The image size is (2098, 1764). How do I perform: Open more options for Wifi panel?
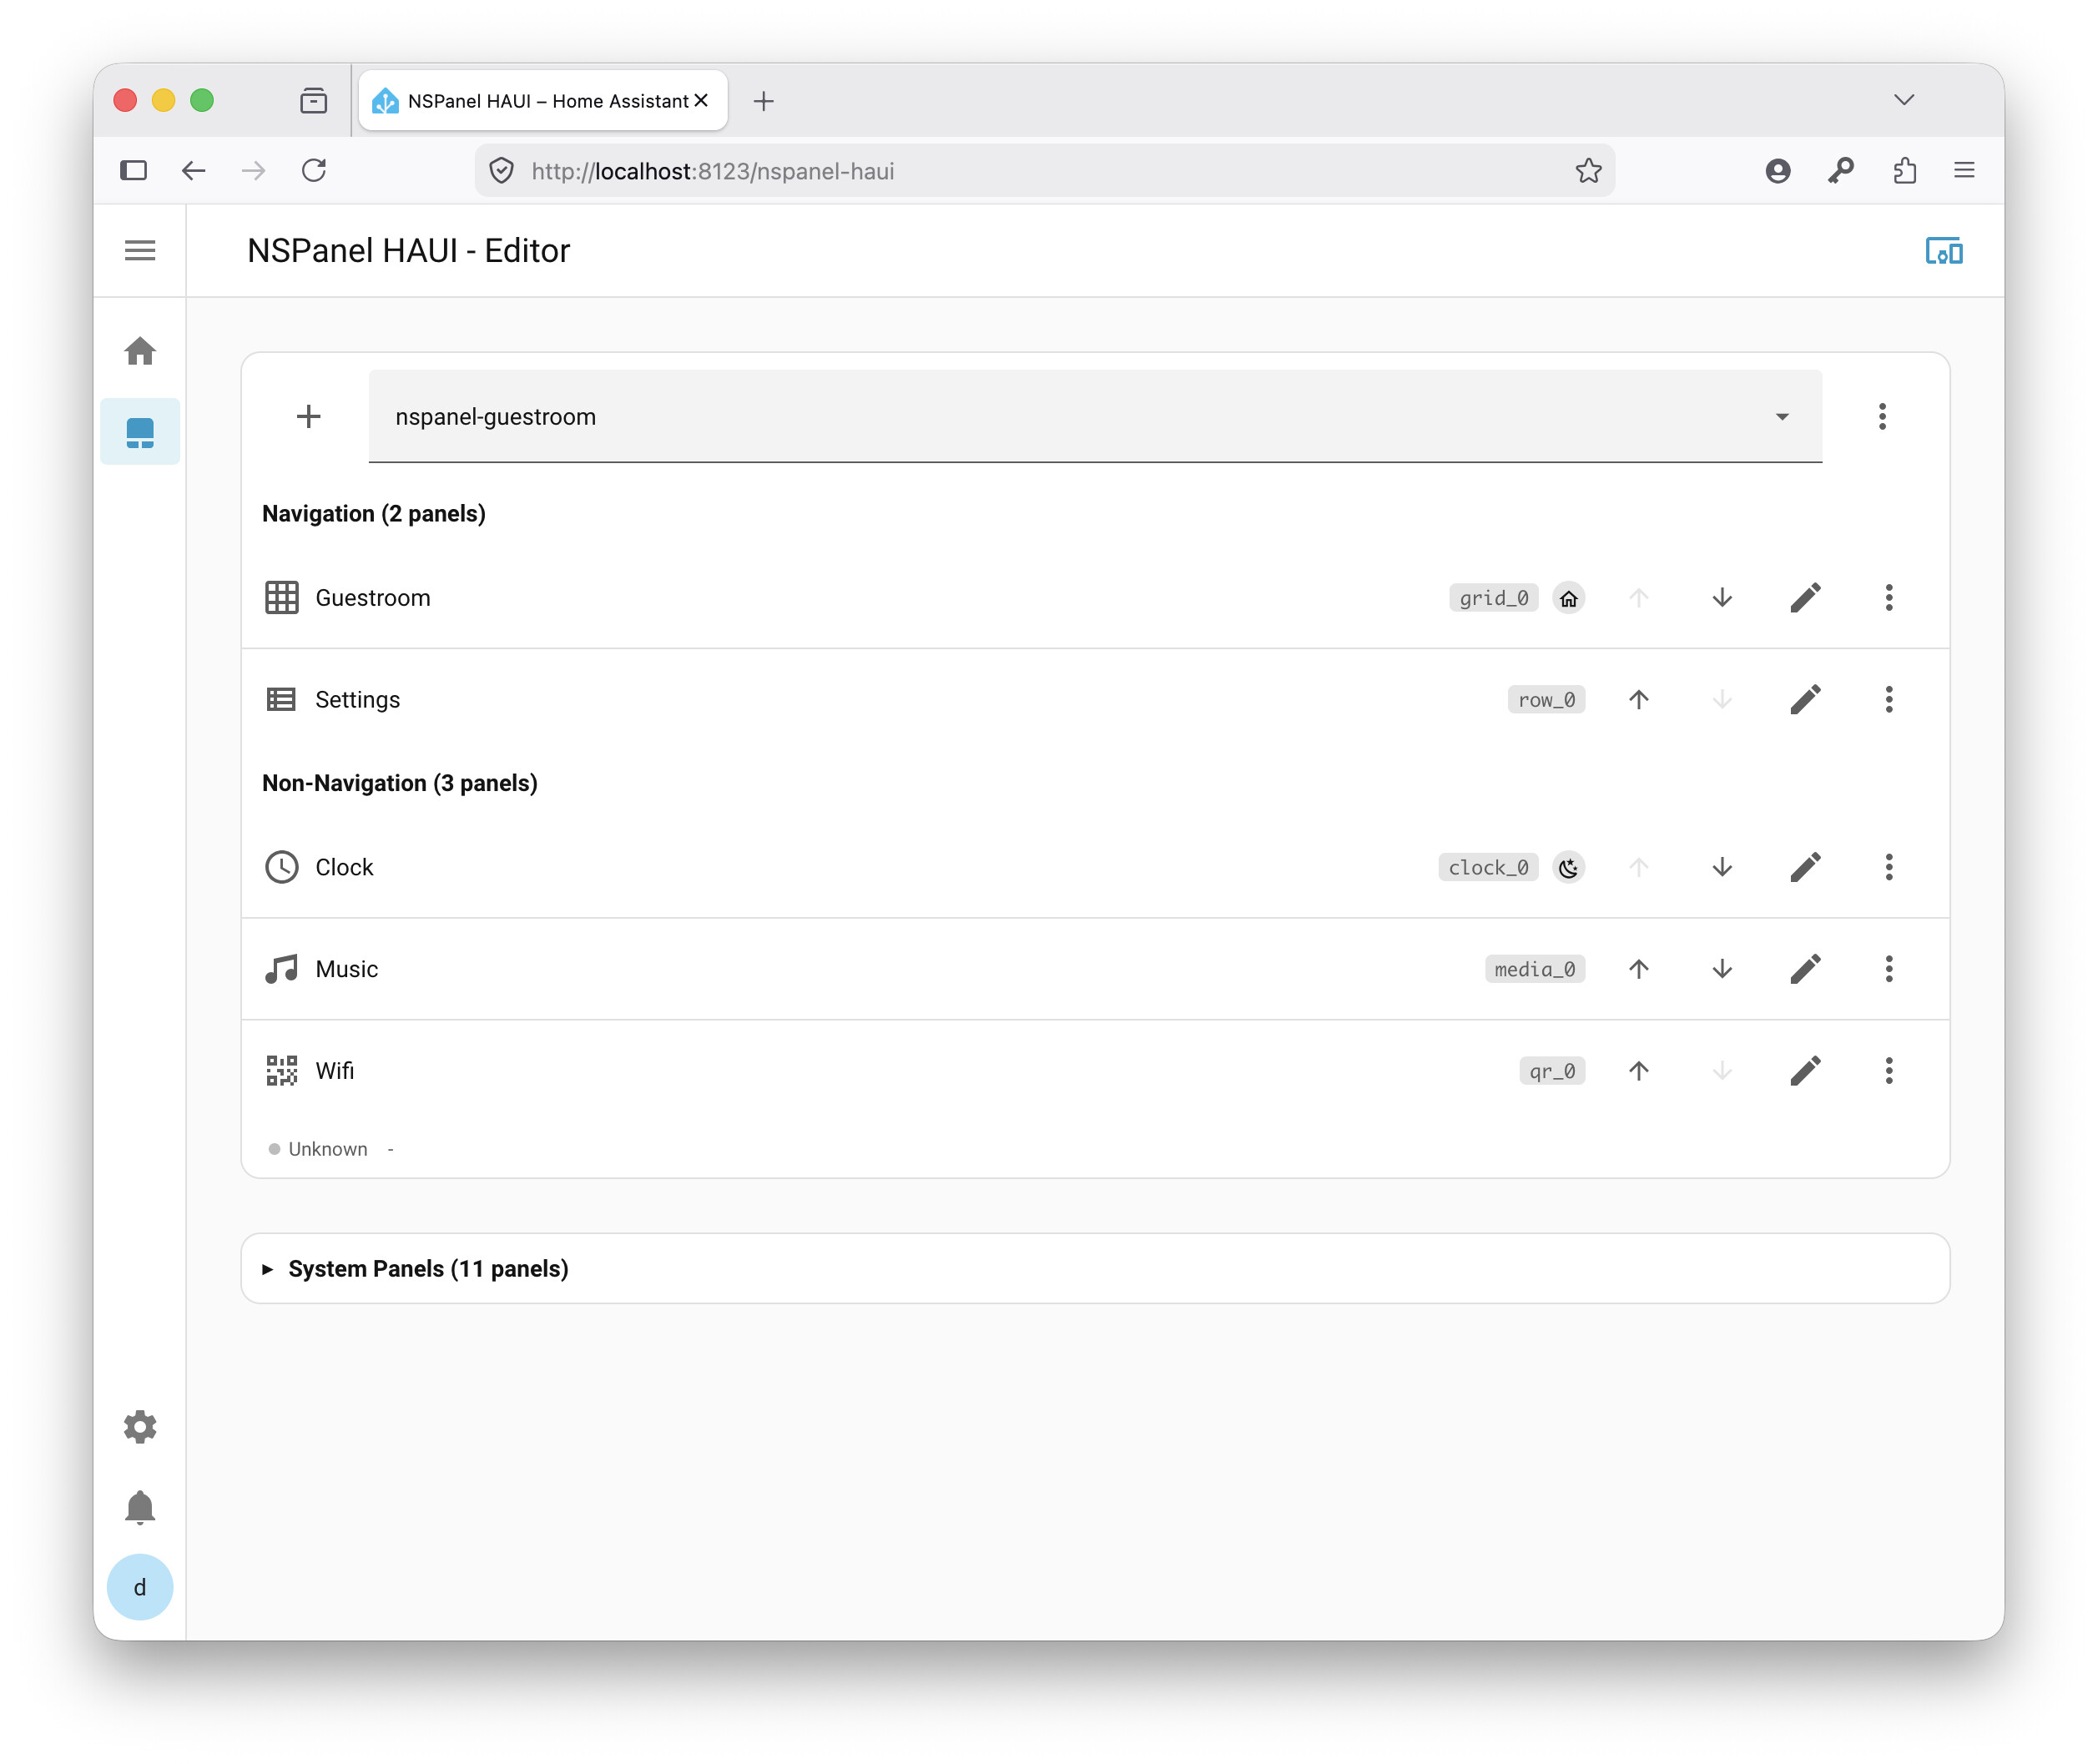pyautogui.click(x=1888, y=1071)
